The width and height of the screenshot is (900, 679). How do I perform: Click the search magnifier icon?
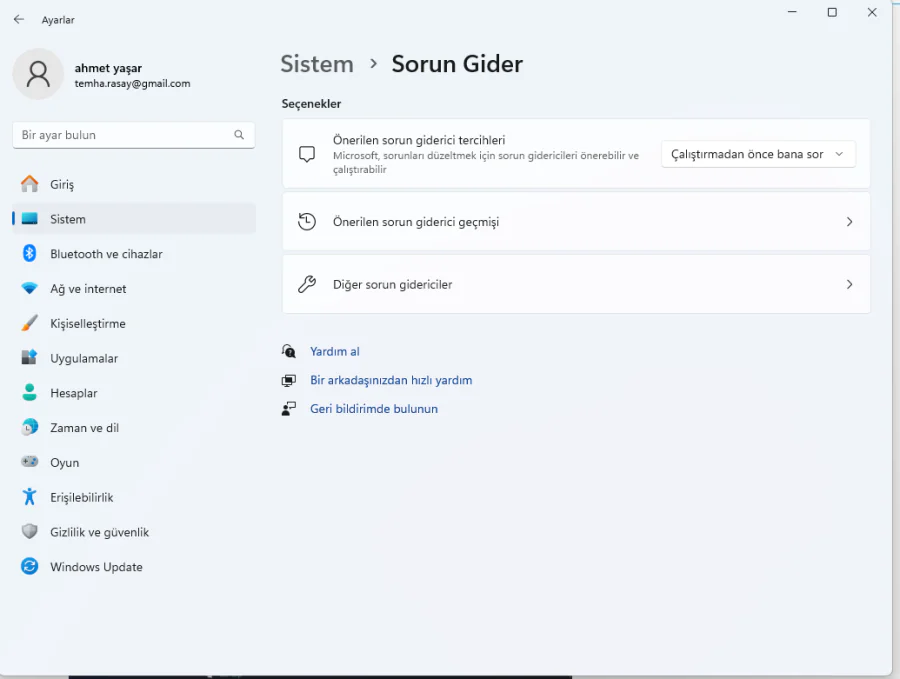(x=239, y=135)
